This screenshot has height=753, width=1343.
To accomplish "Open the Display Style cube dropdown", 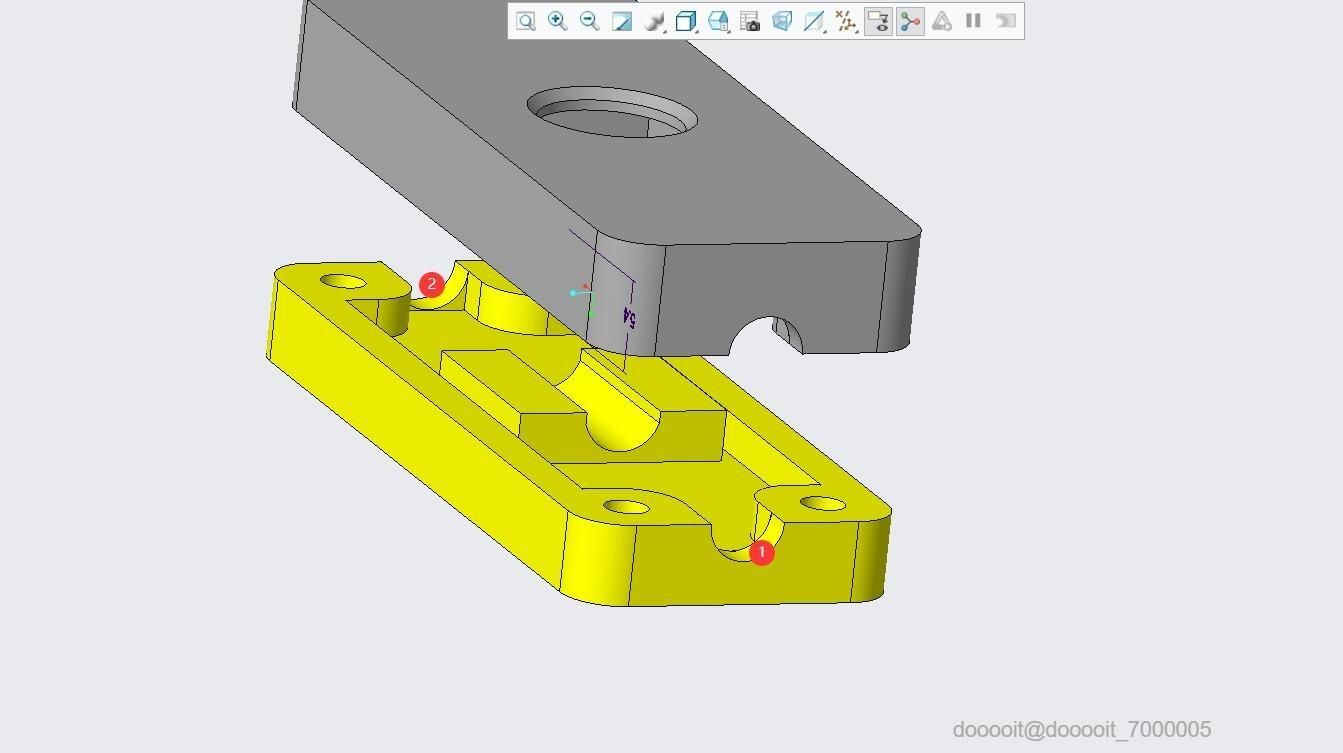I will 686,21.
